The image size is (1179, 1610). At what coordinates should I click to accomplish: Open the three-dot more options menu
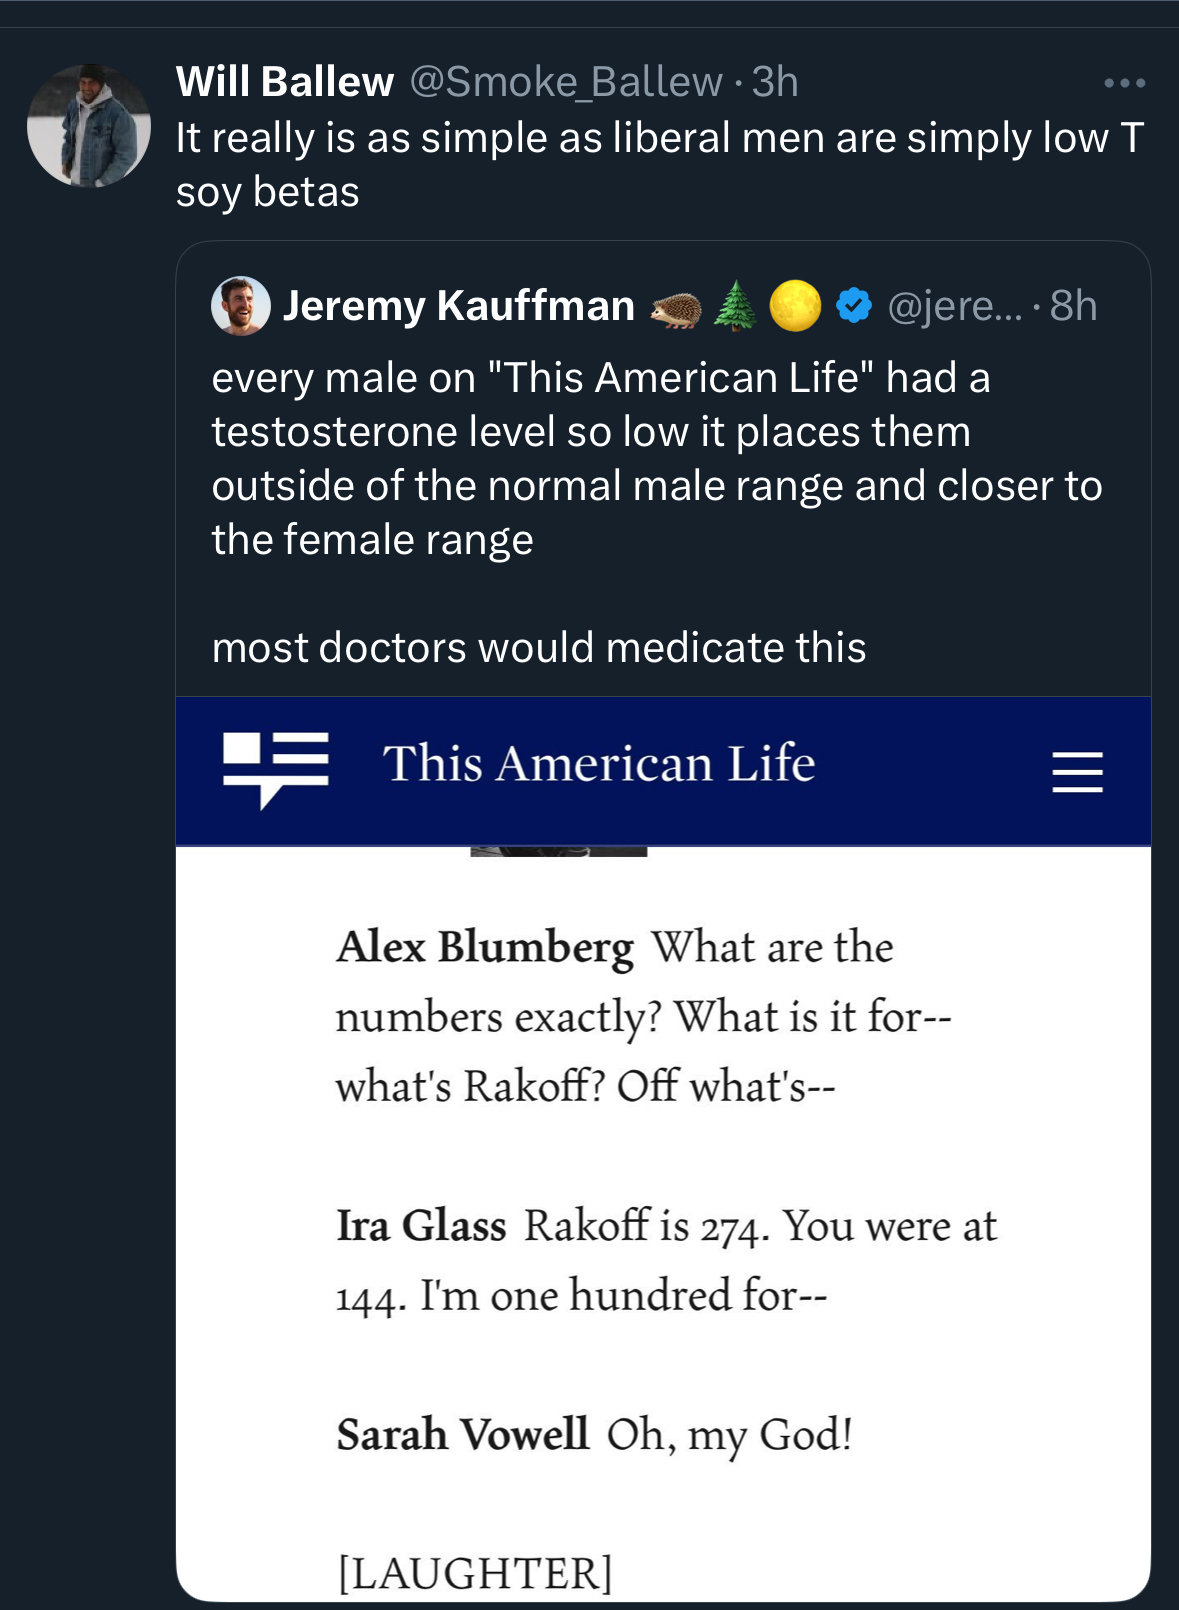1124,83
